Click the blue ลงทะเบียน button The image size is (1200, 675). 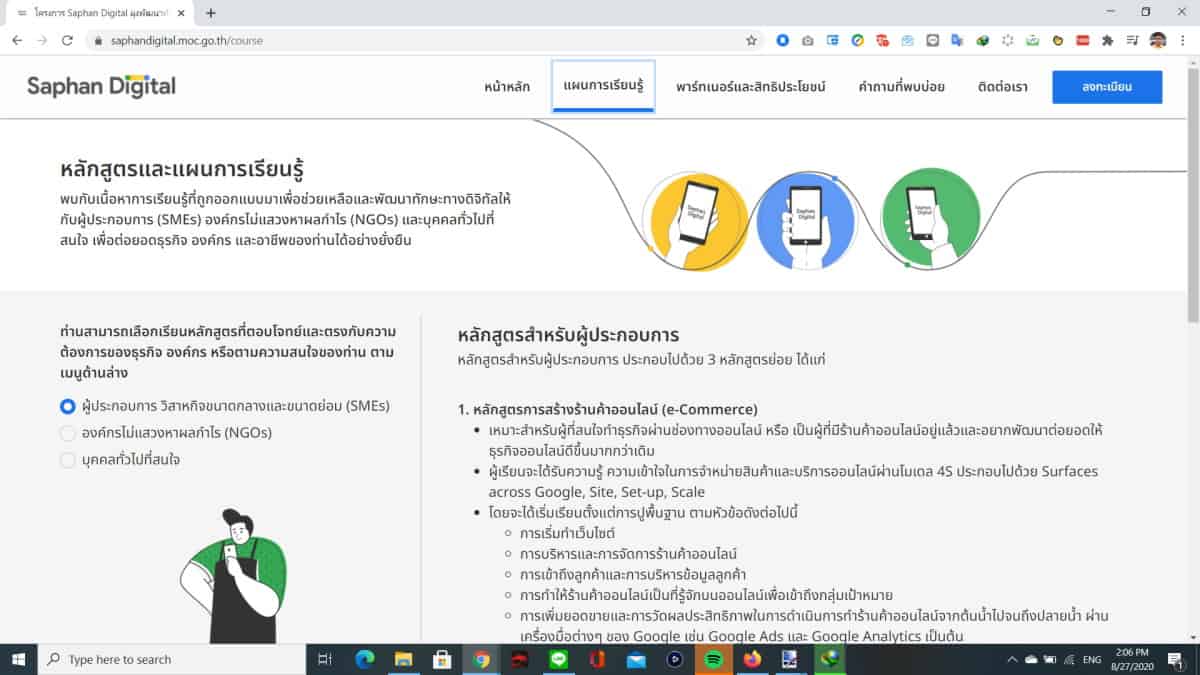1106,87
